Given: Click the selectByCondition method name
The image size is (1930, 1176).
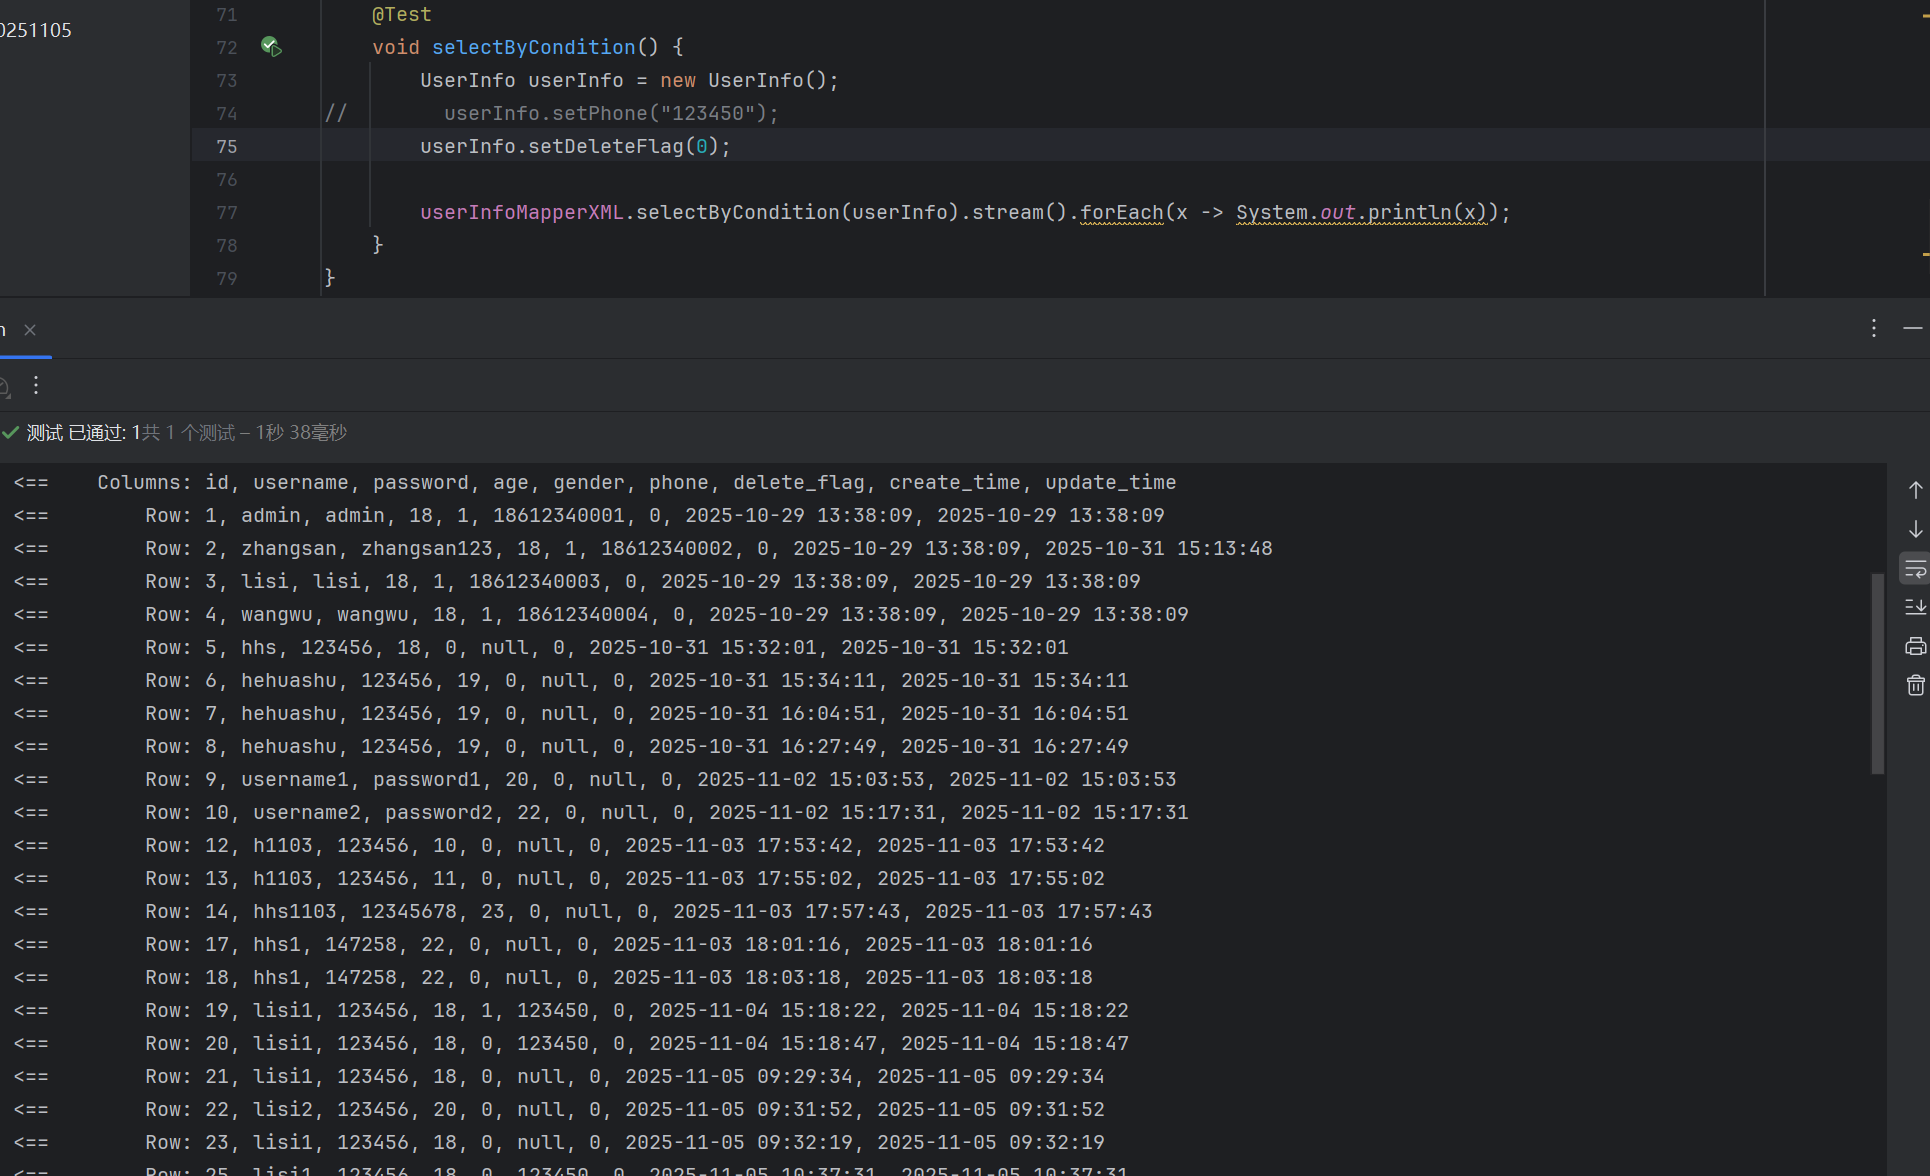Looking at the screenshot, I should (533, 47).
